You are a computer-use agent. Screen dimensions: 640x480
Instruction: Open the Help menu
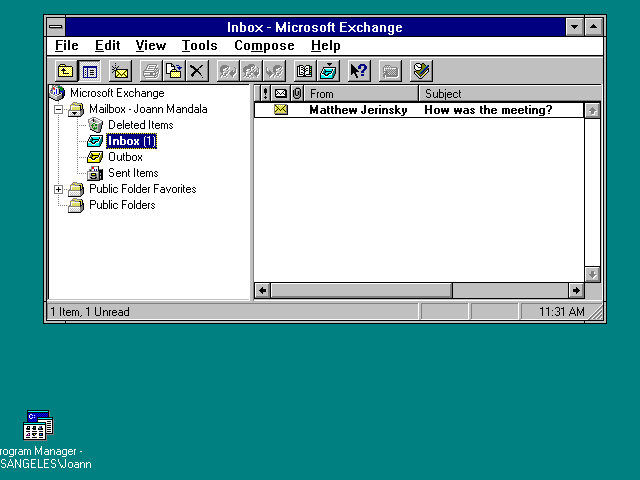tap(325, 45)
